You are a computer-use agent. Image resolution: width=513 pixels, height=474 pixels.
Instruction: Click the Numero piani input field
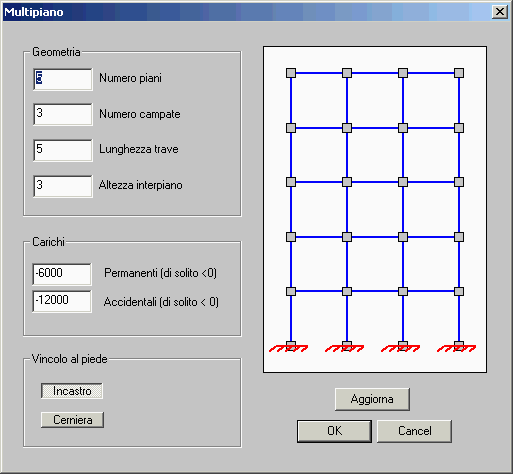[x=63, y=79]
